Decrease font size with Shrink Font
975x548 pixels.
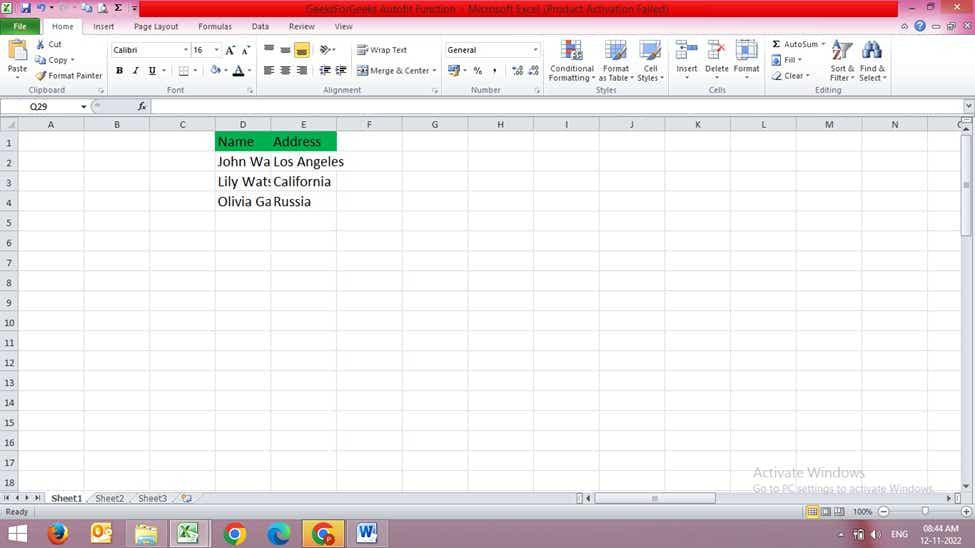tap(246, 50)
